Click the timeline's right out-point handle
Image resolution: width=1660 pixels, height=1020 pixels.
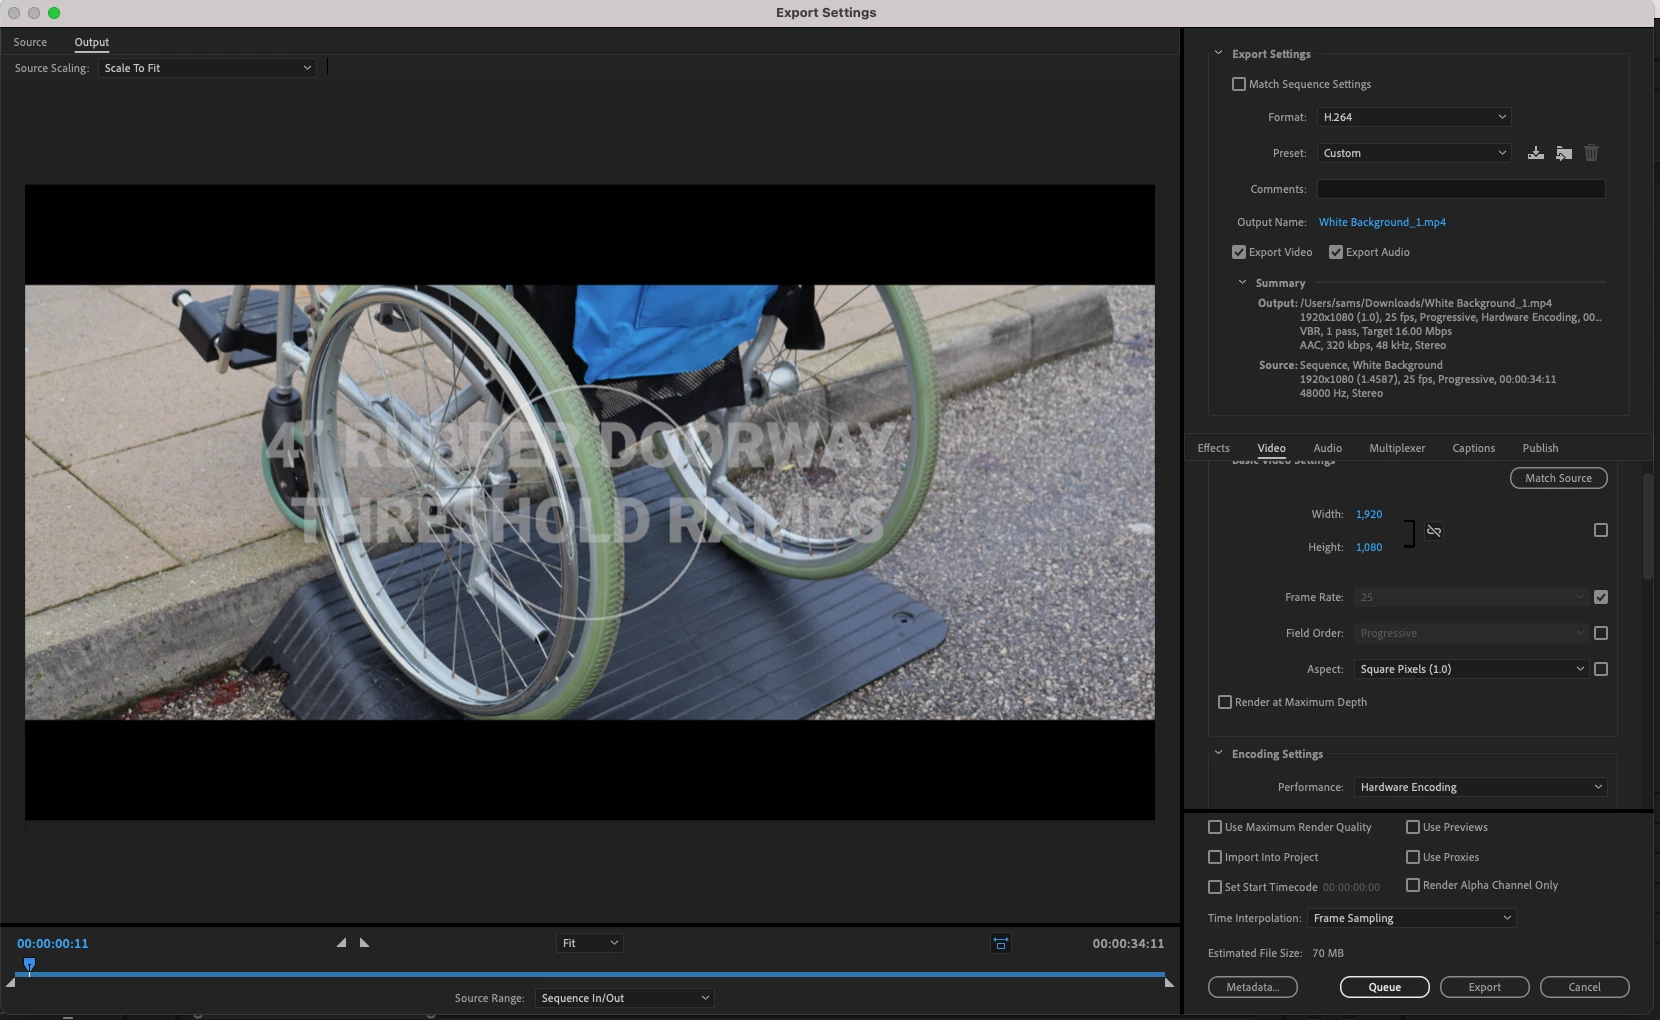[1169, 983]
